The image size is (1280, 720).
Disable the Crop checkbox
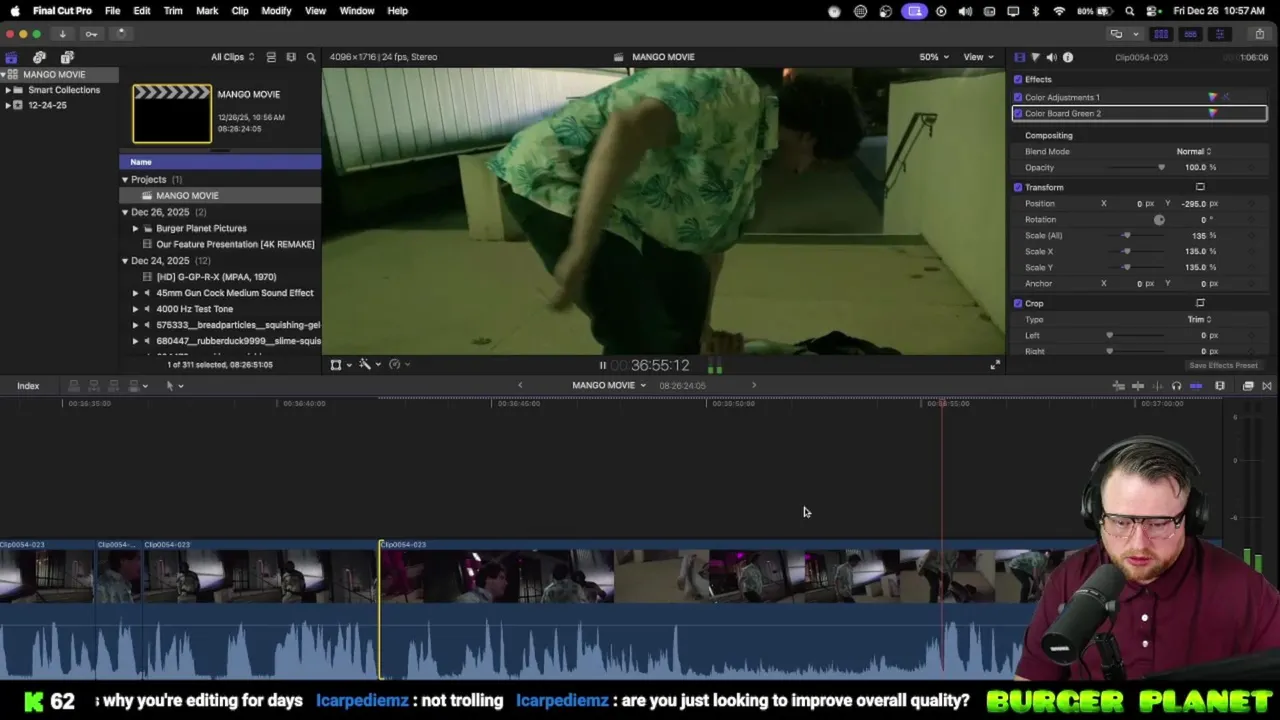point(1018,303)
